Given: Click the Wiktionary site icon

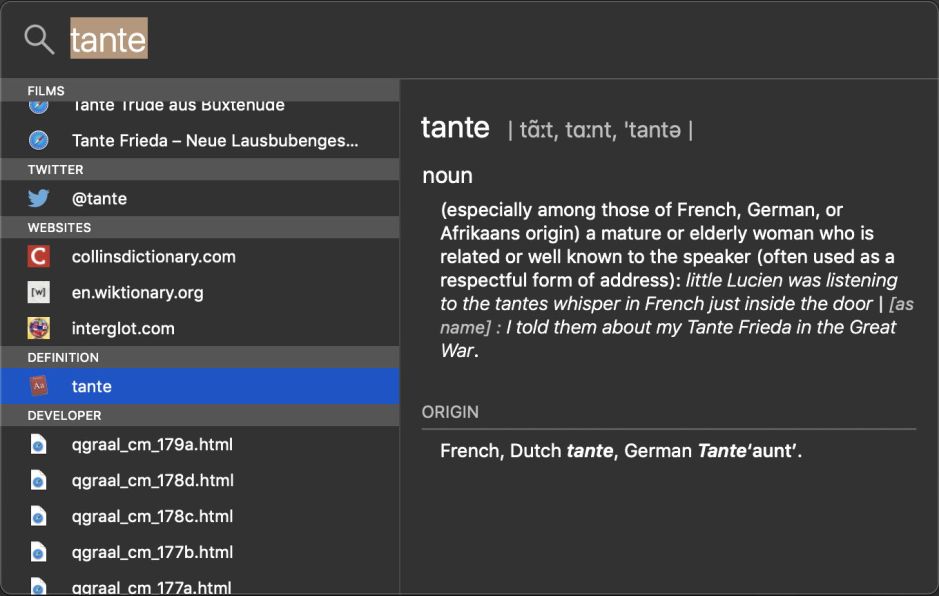Looking at the screenshot, I should click(39, 293).
